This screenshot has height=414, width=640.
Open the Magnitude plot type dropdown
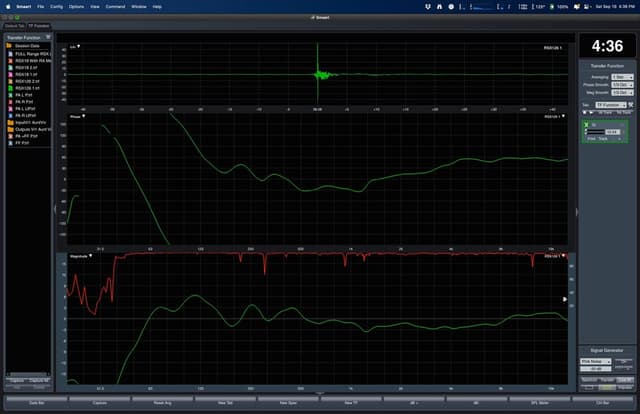91,256
